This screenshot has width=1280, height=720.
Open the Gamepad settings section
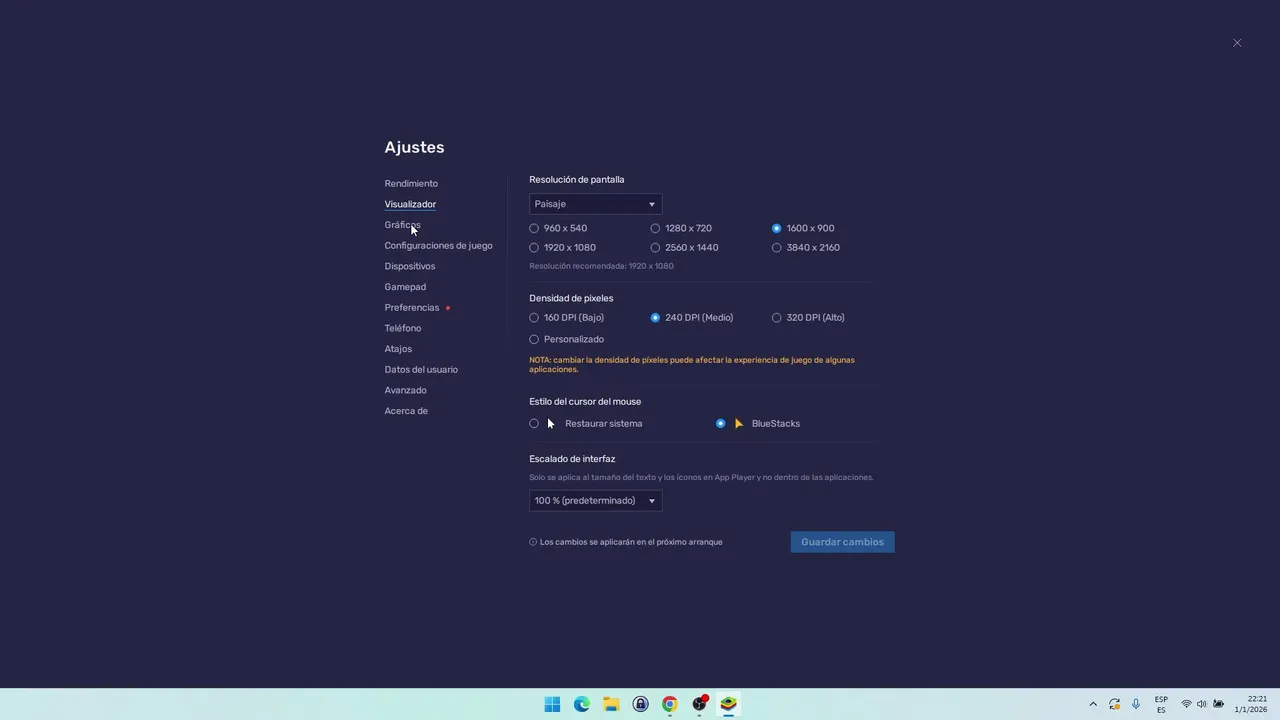(x=405, y=287)
